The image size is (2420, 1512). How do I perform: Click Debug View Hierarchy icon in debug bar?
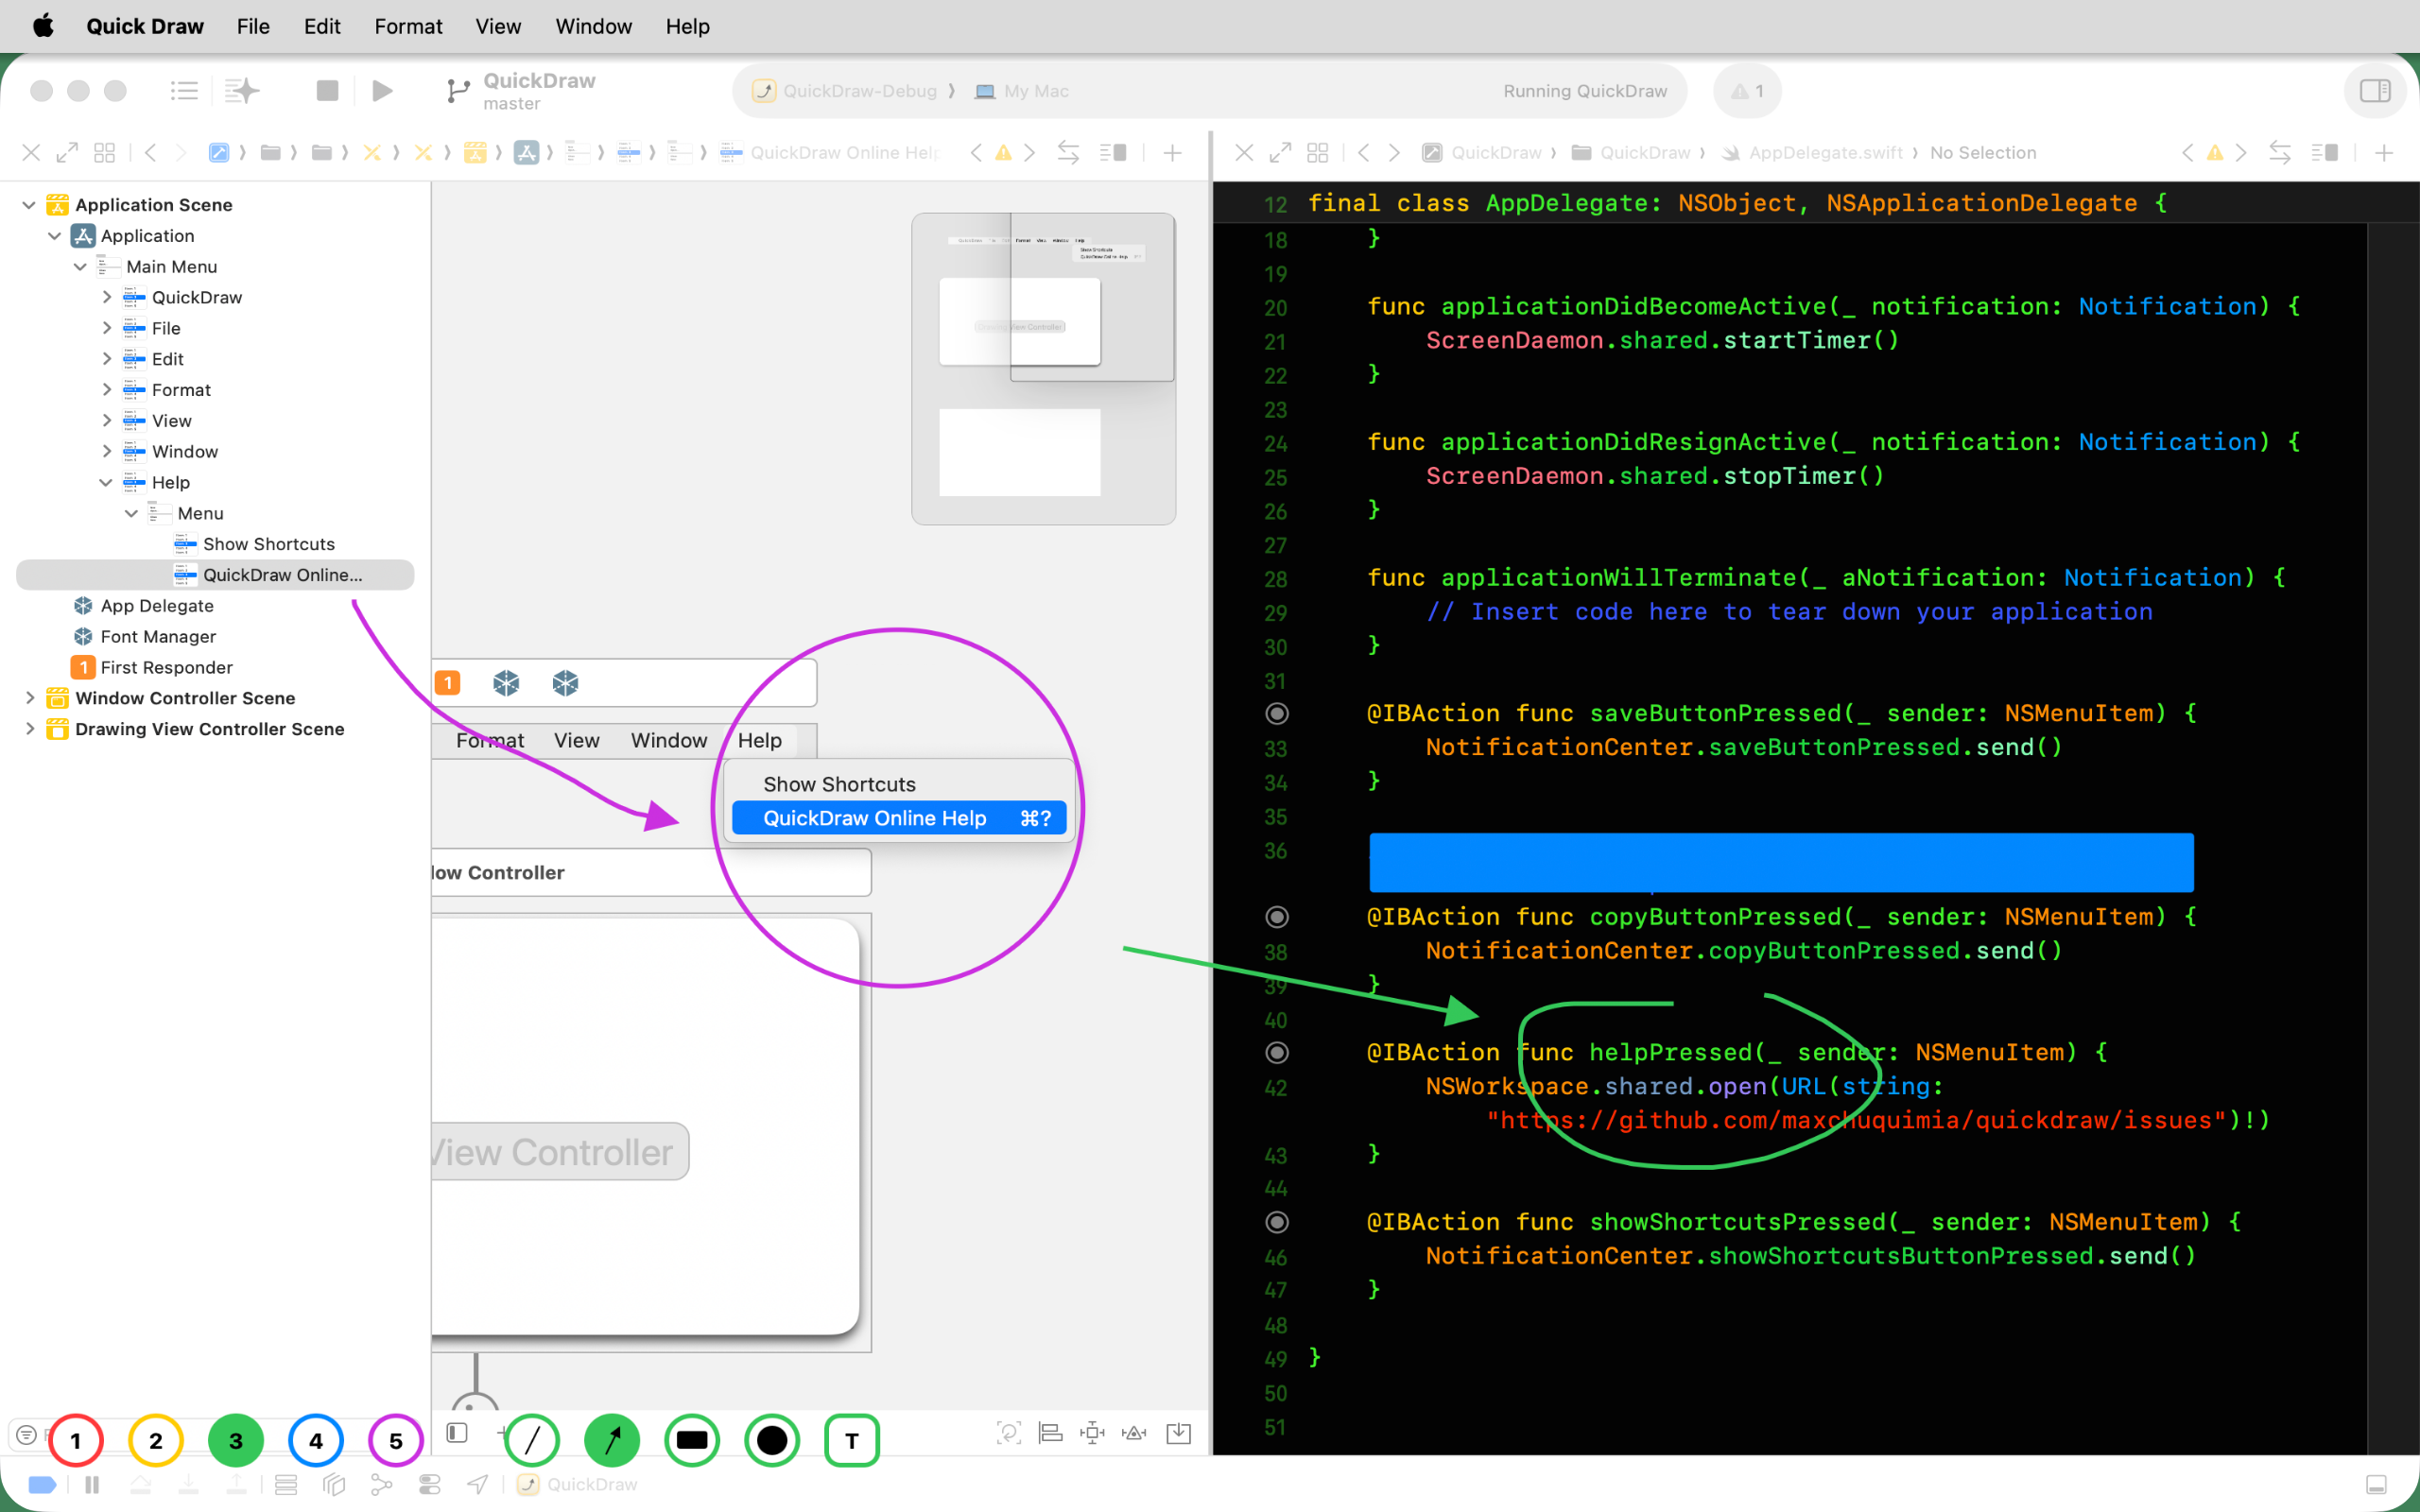[x=334, y=1485]
